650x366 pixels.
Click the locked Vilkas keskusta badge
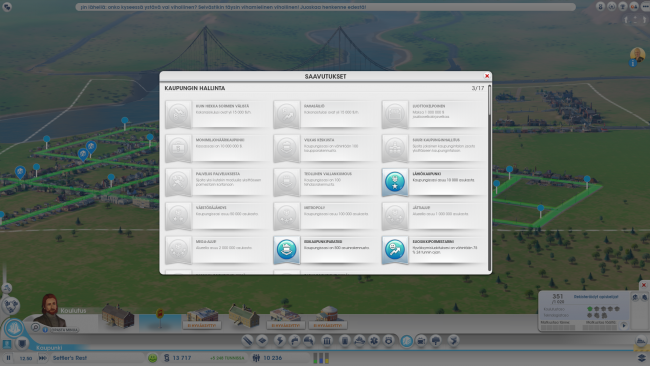pos(286,148)
